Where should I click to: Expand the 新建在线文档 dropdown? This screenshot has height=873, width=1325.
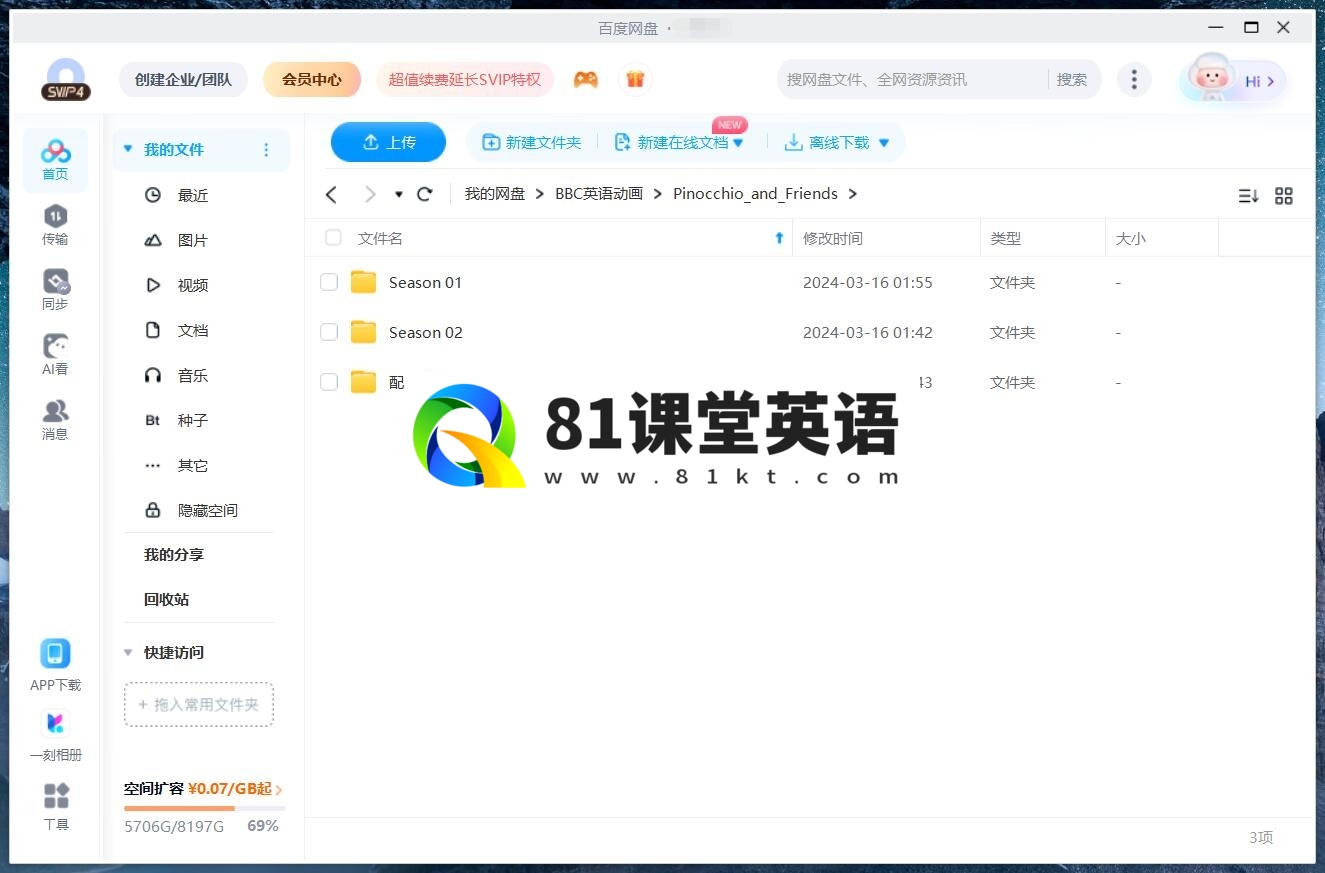(738, 143)
